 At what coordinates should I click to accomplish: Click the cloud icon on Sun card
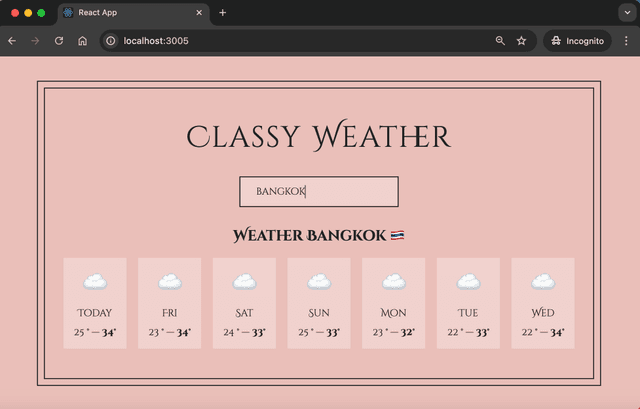click(319, 282)
